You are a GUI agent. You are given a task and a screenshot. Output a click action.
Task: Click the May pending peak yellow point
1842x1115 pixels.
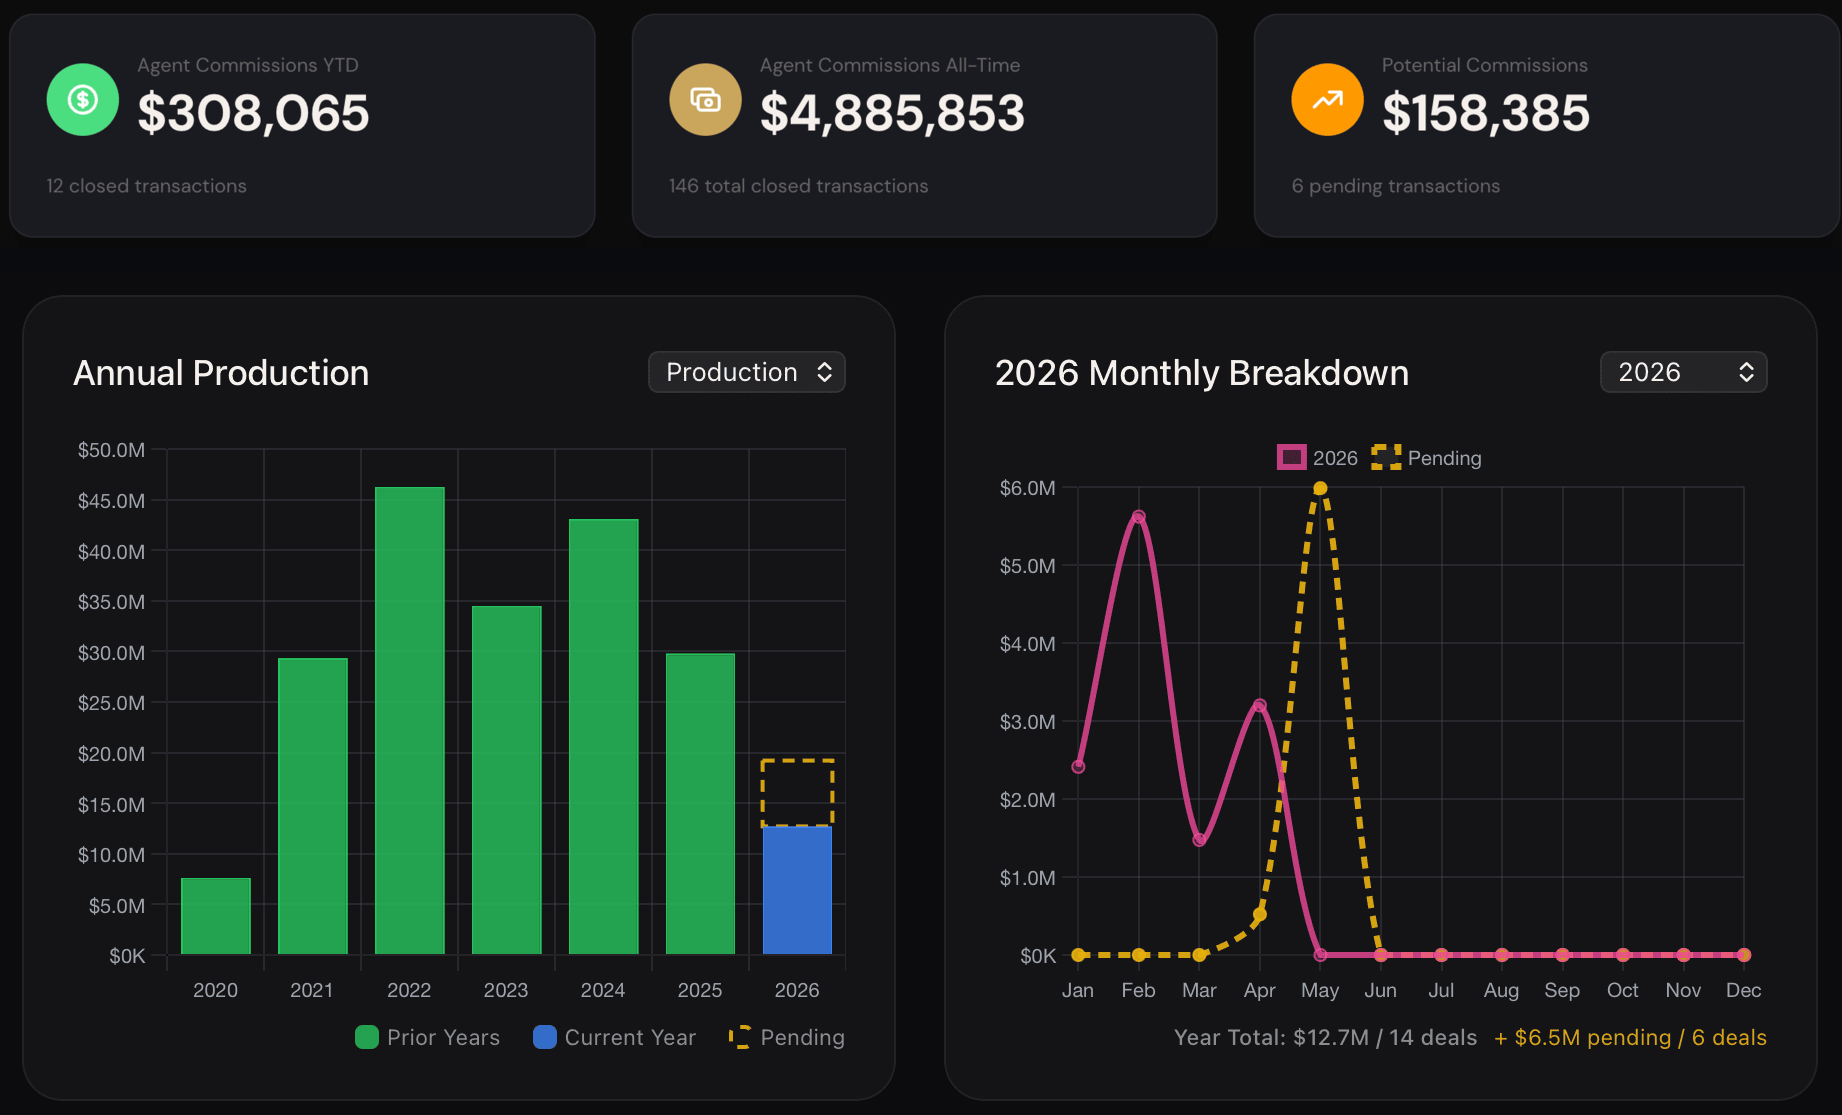[1320, 488]
